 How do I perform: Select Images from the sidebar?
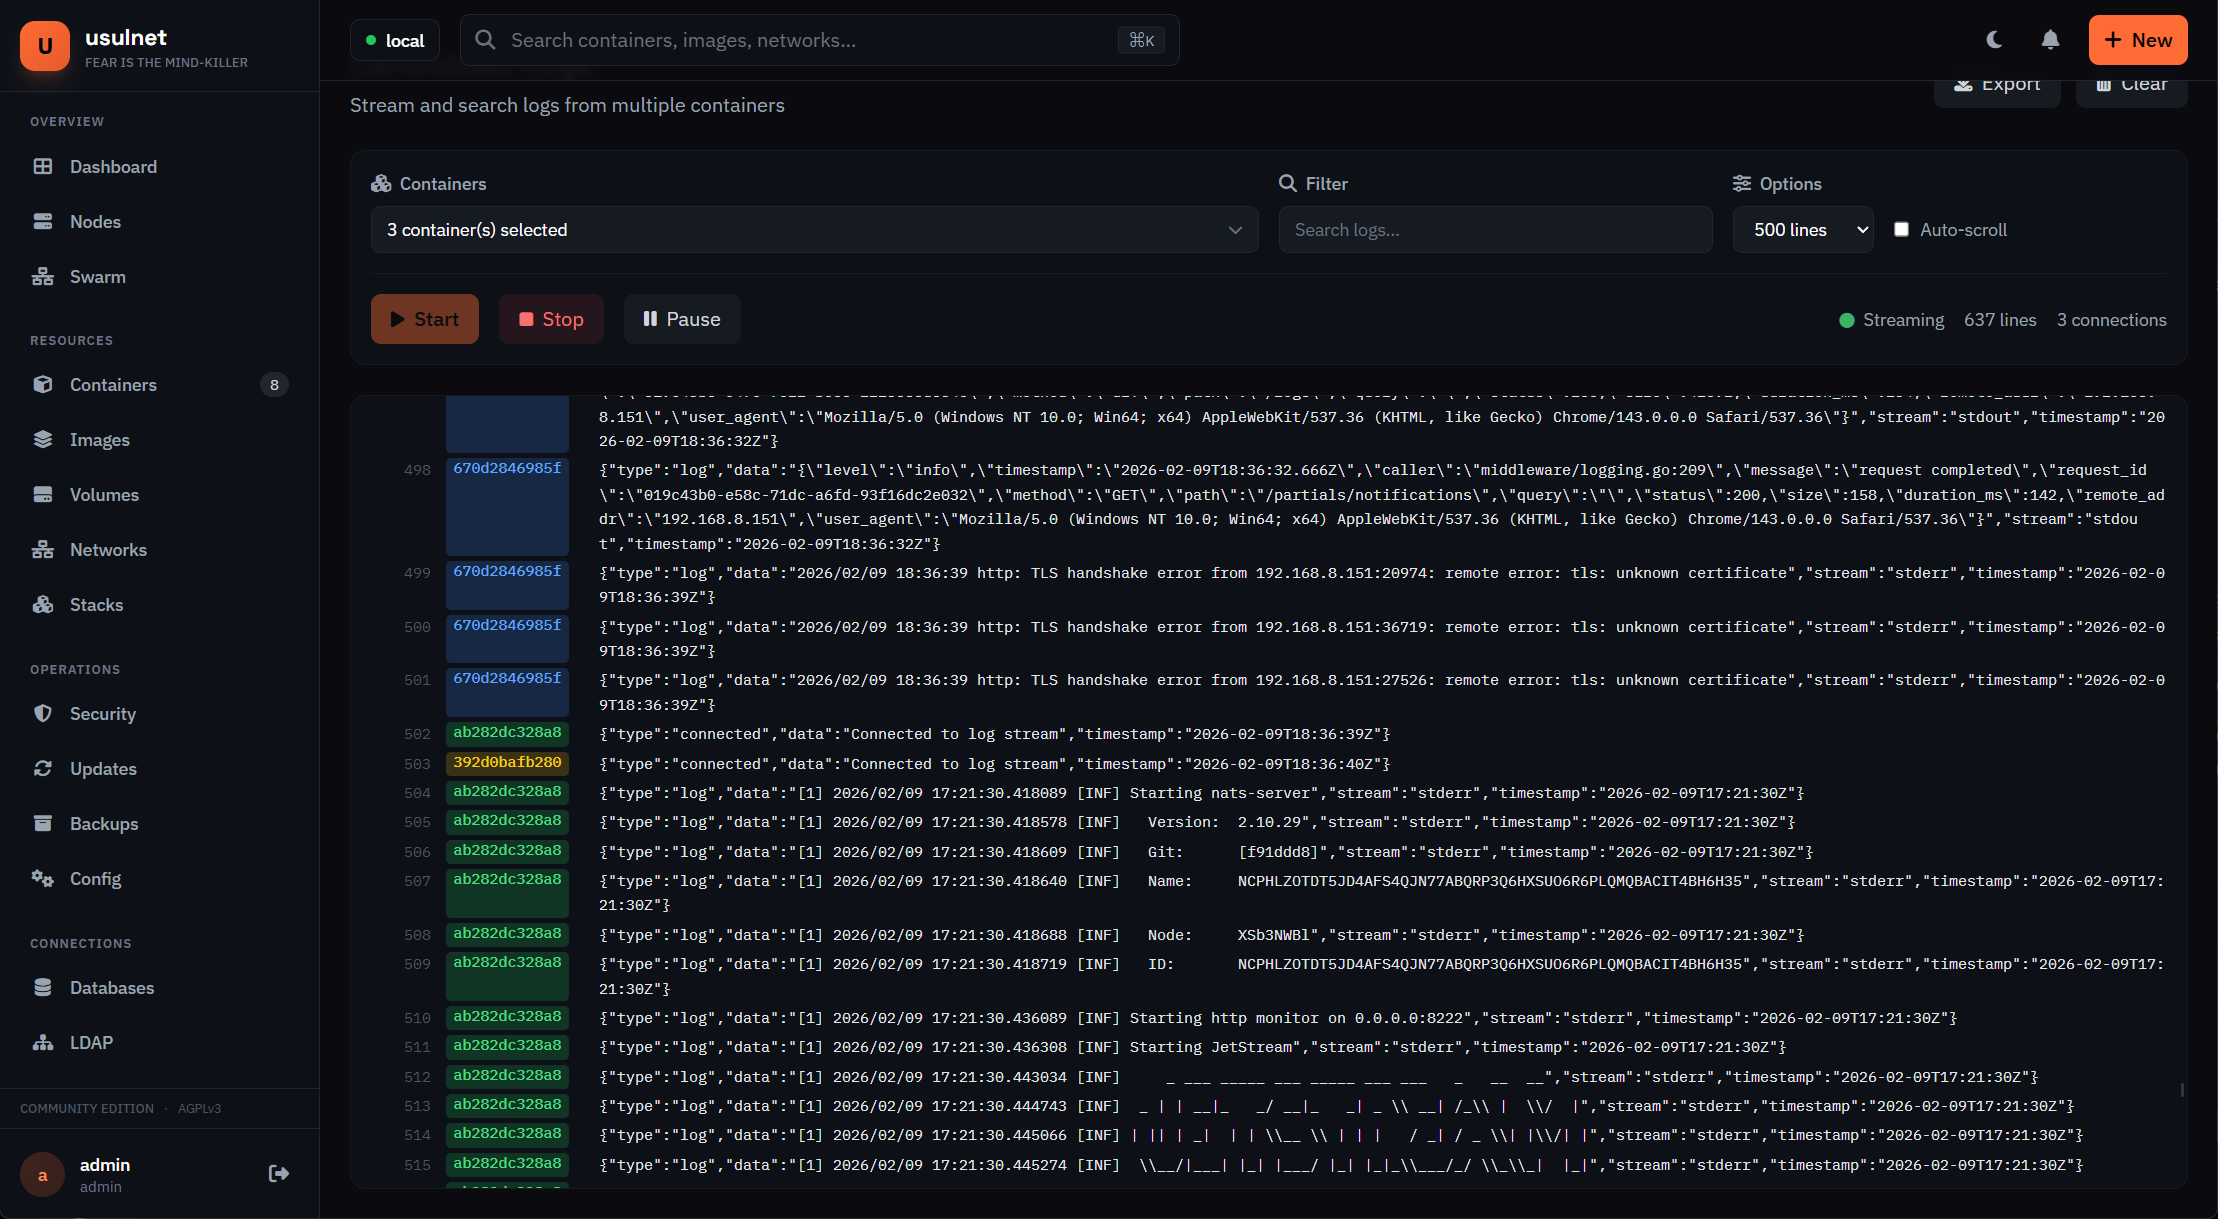coord(100,439)
